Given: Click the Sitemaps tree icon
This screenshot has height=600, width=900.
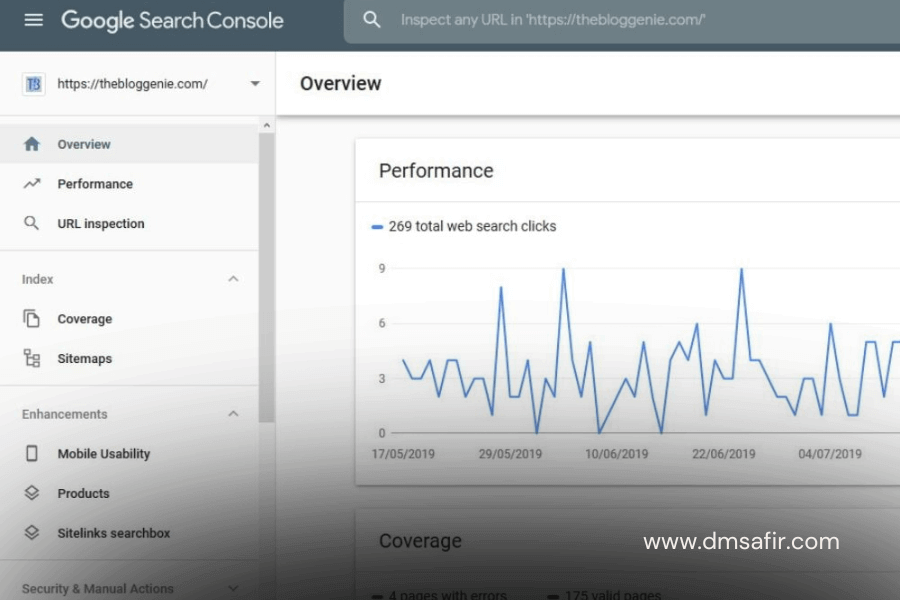Looking at the screenshot, I should click(x=32, y=358).
